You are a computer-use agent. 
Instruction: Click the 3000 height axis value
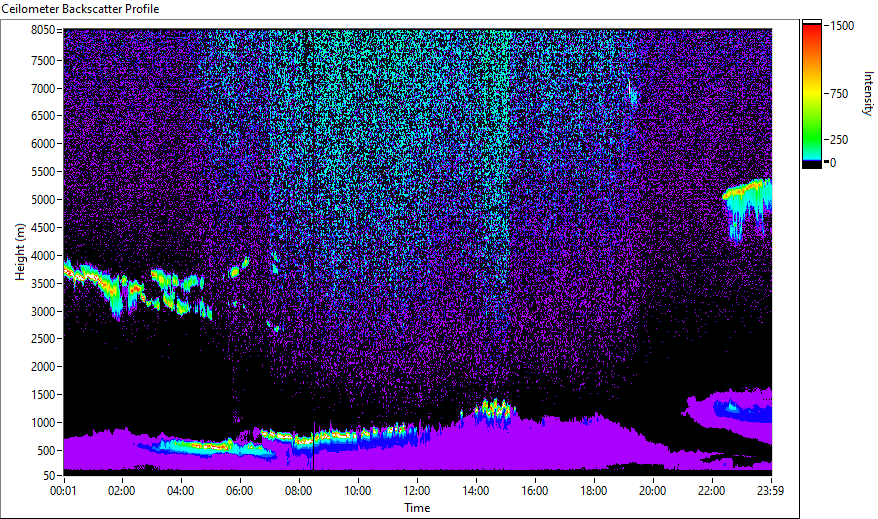(43, 312)
